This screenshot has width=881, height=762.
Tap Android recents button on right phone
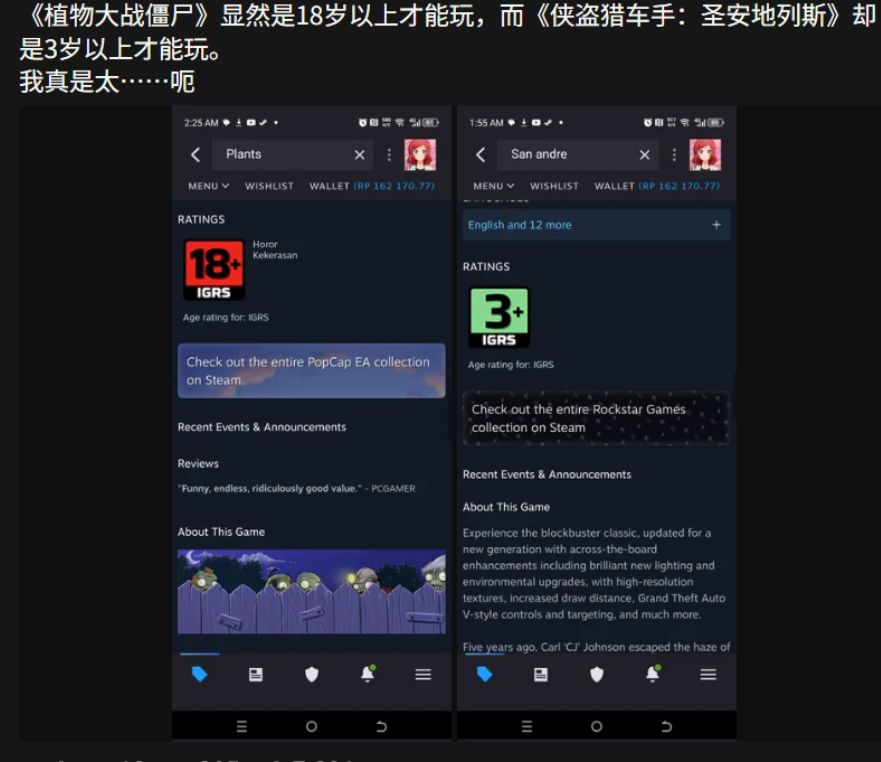coord(526,727)
